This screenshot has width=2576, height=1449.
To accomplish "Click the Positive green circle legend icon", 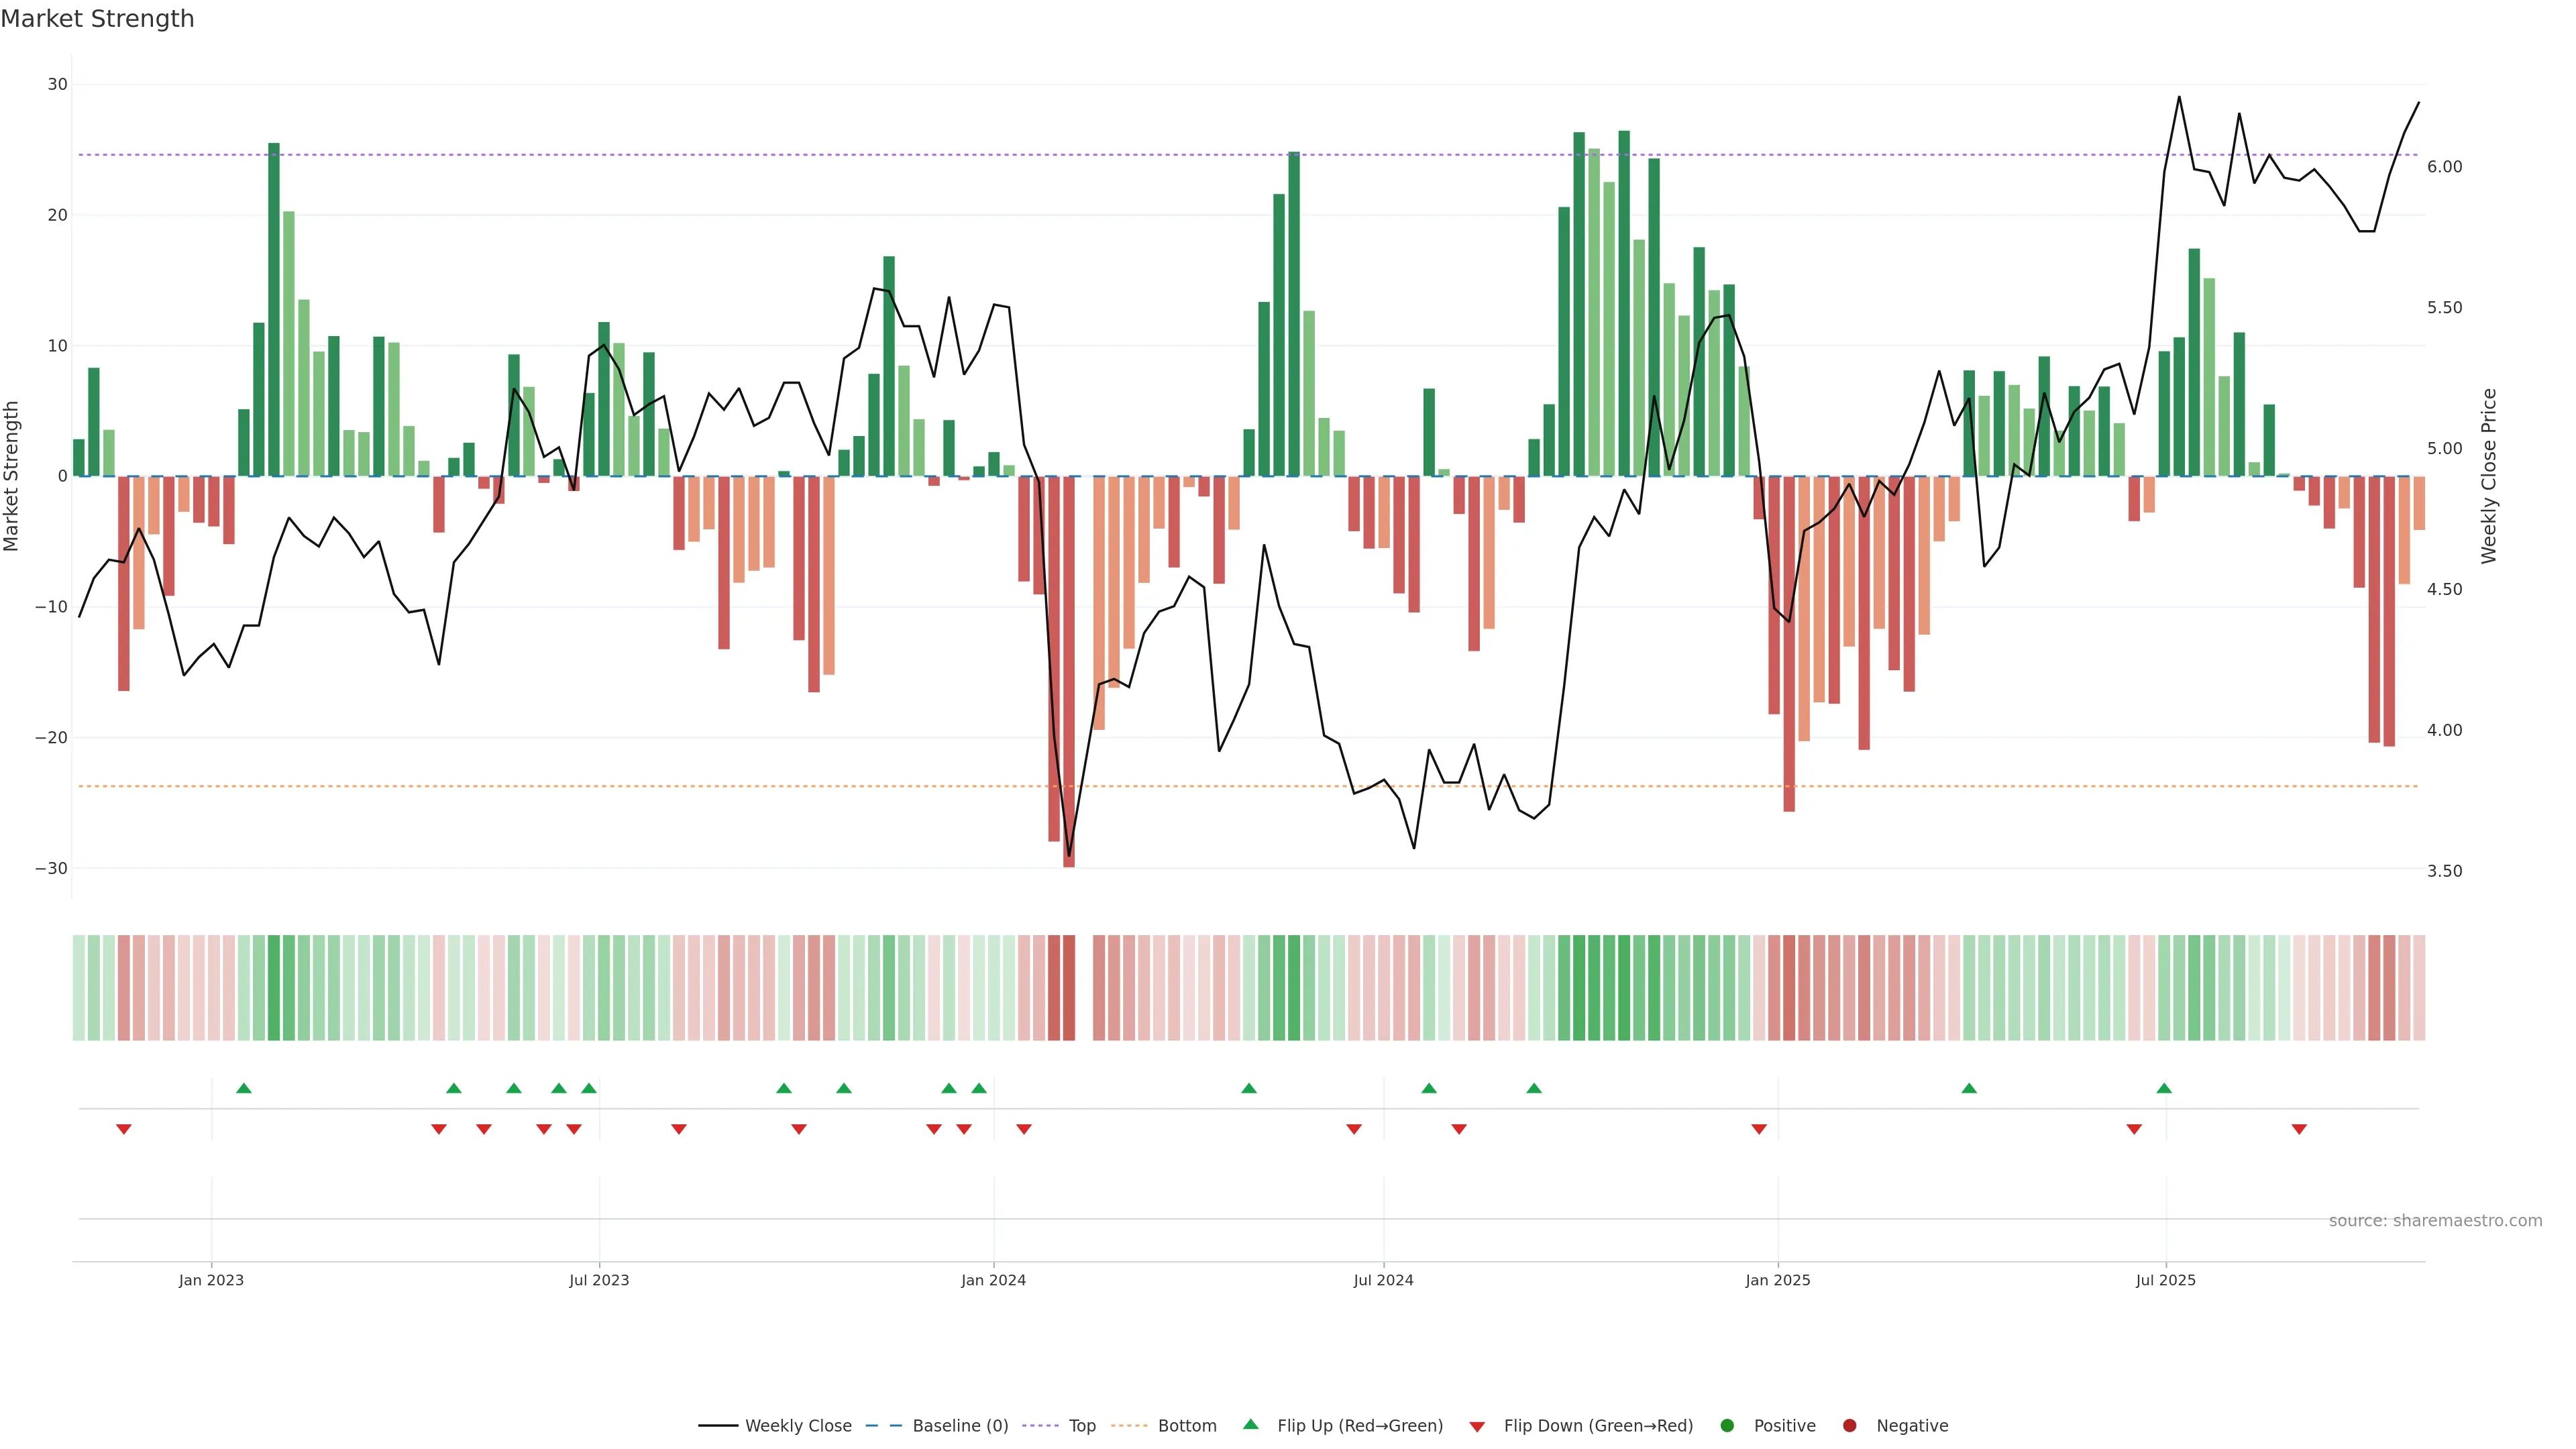I will 1727,1425.
